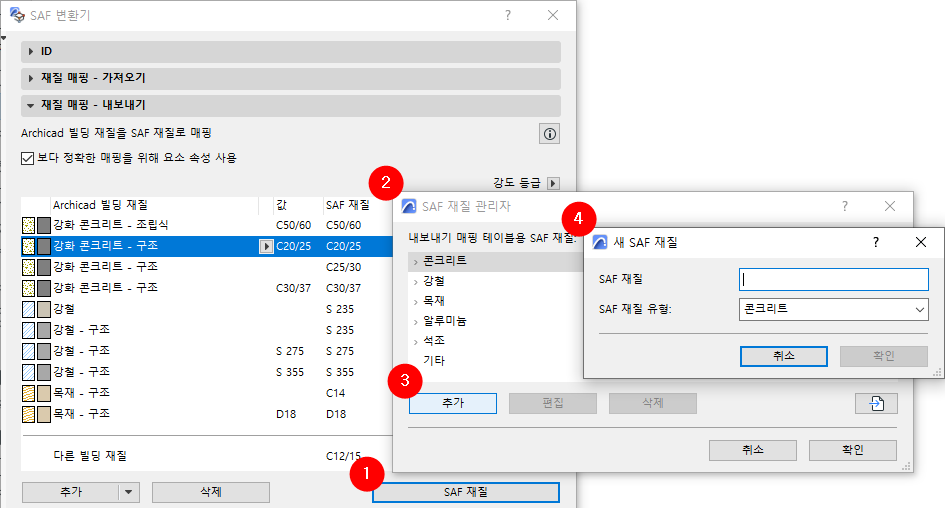Click 취소 in 새 SAF 재질 dialog
The width and height of the screenshot is (945, 508).
click(783, 356)
